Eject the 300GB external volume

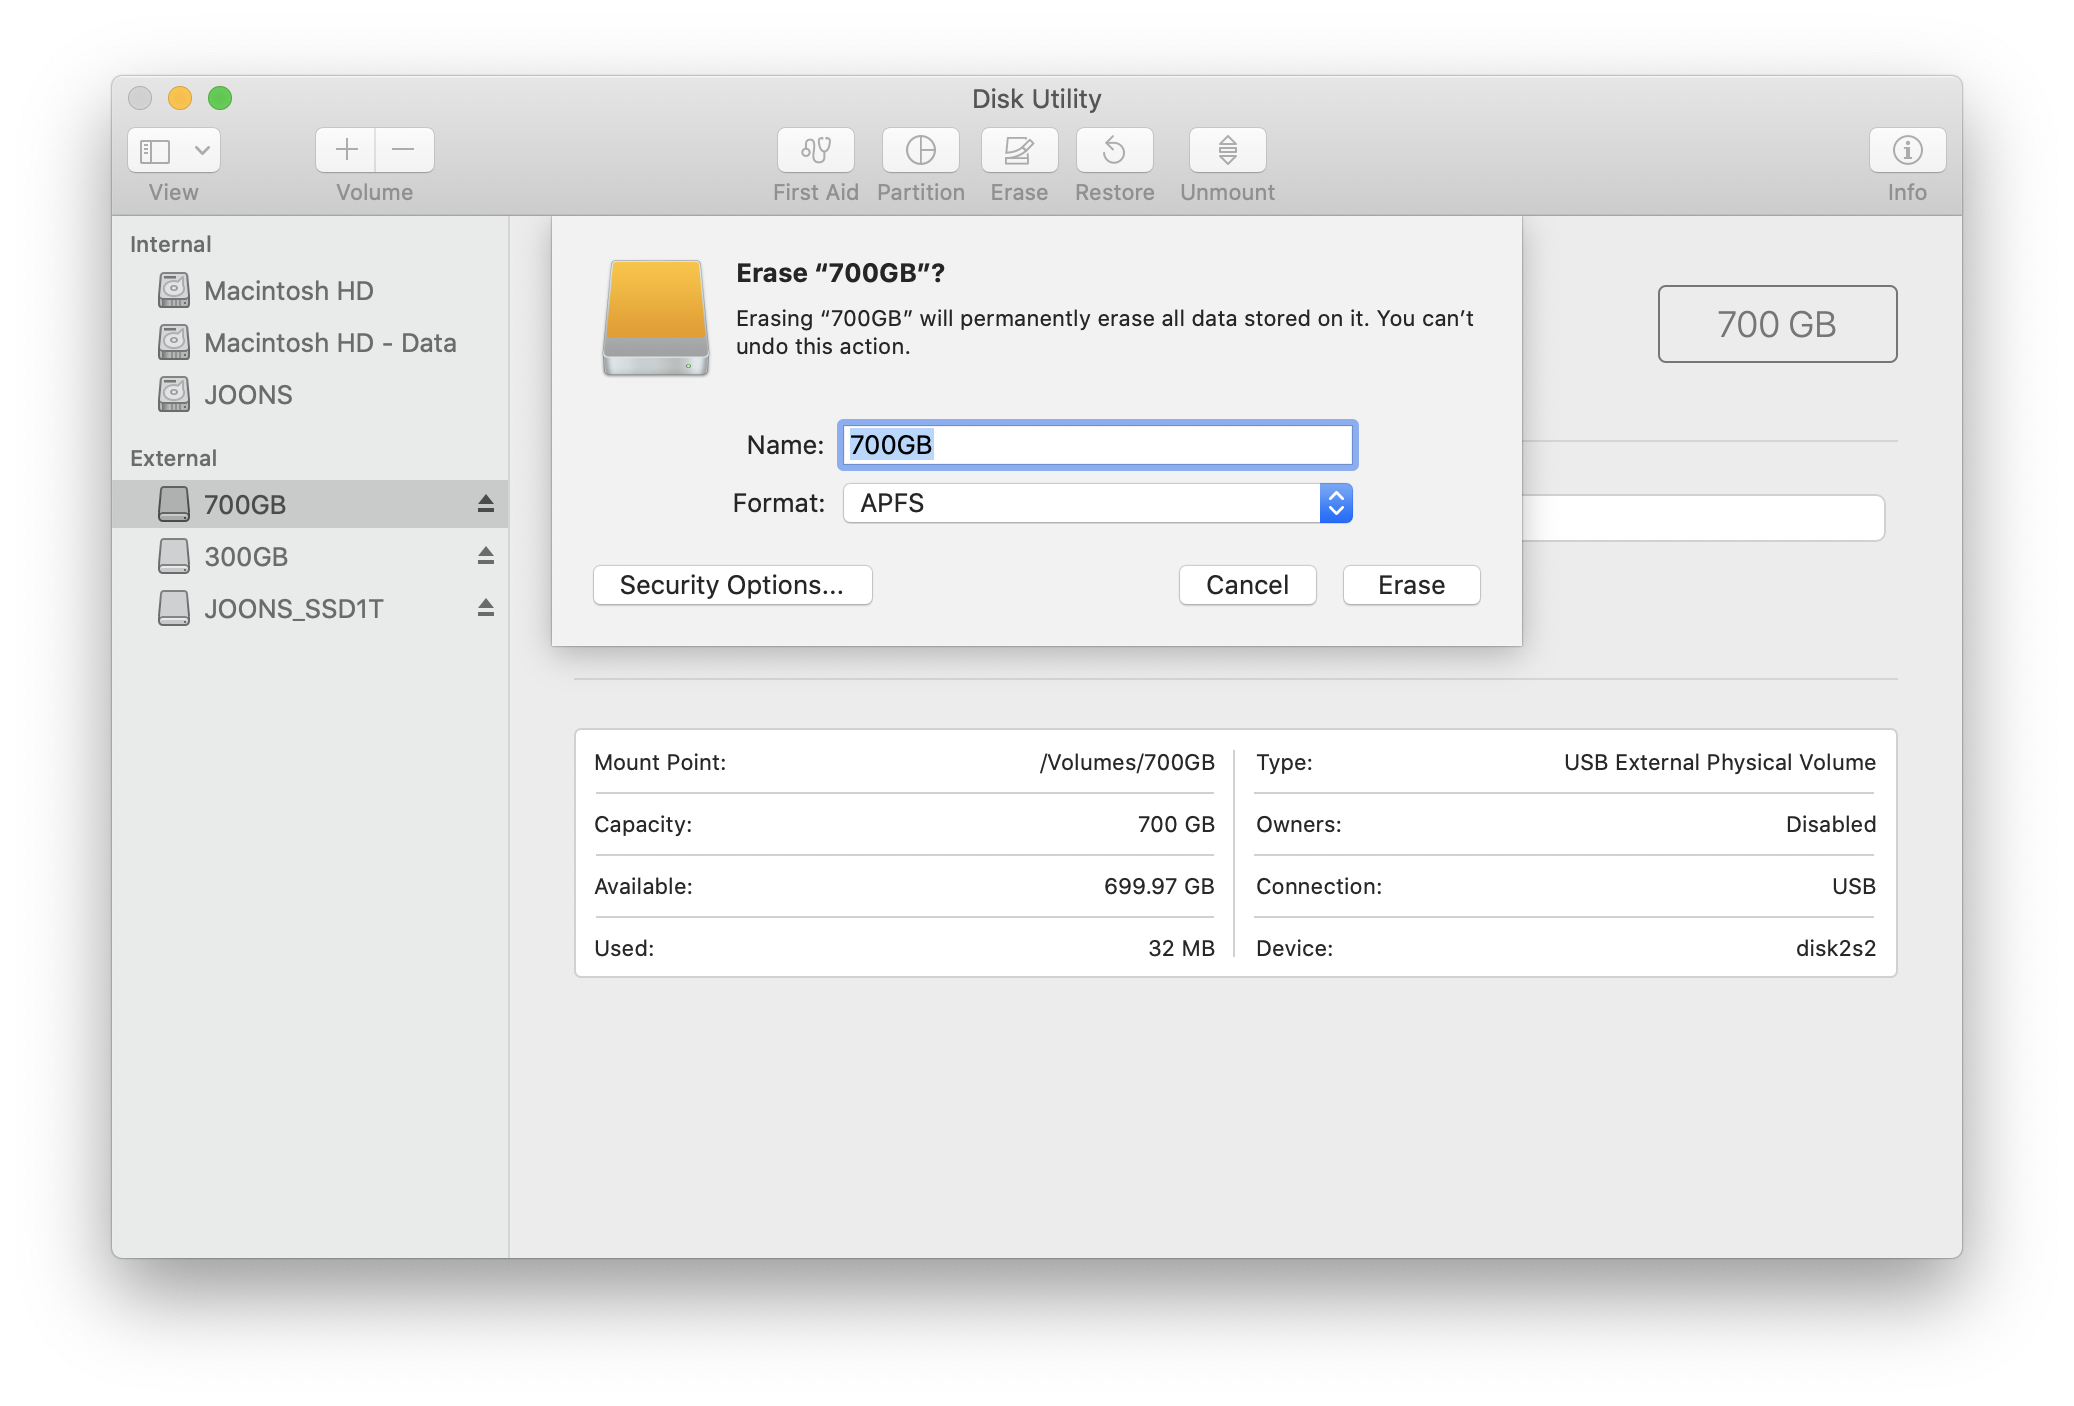click(486, 556)
